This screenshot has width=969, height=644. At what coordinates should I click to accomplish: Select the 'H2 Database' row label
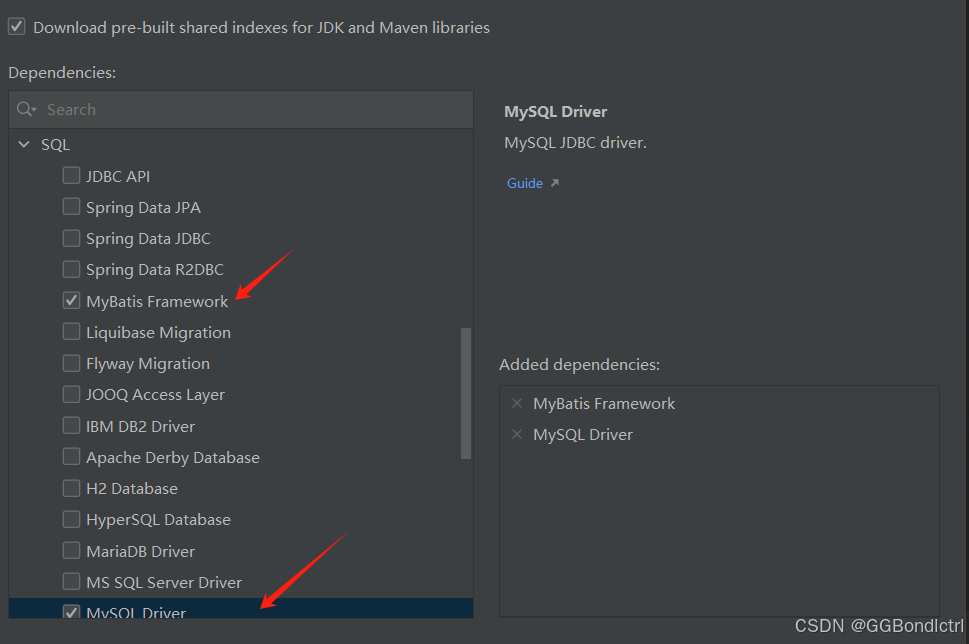(132, 489)
